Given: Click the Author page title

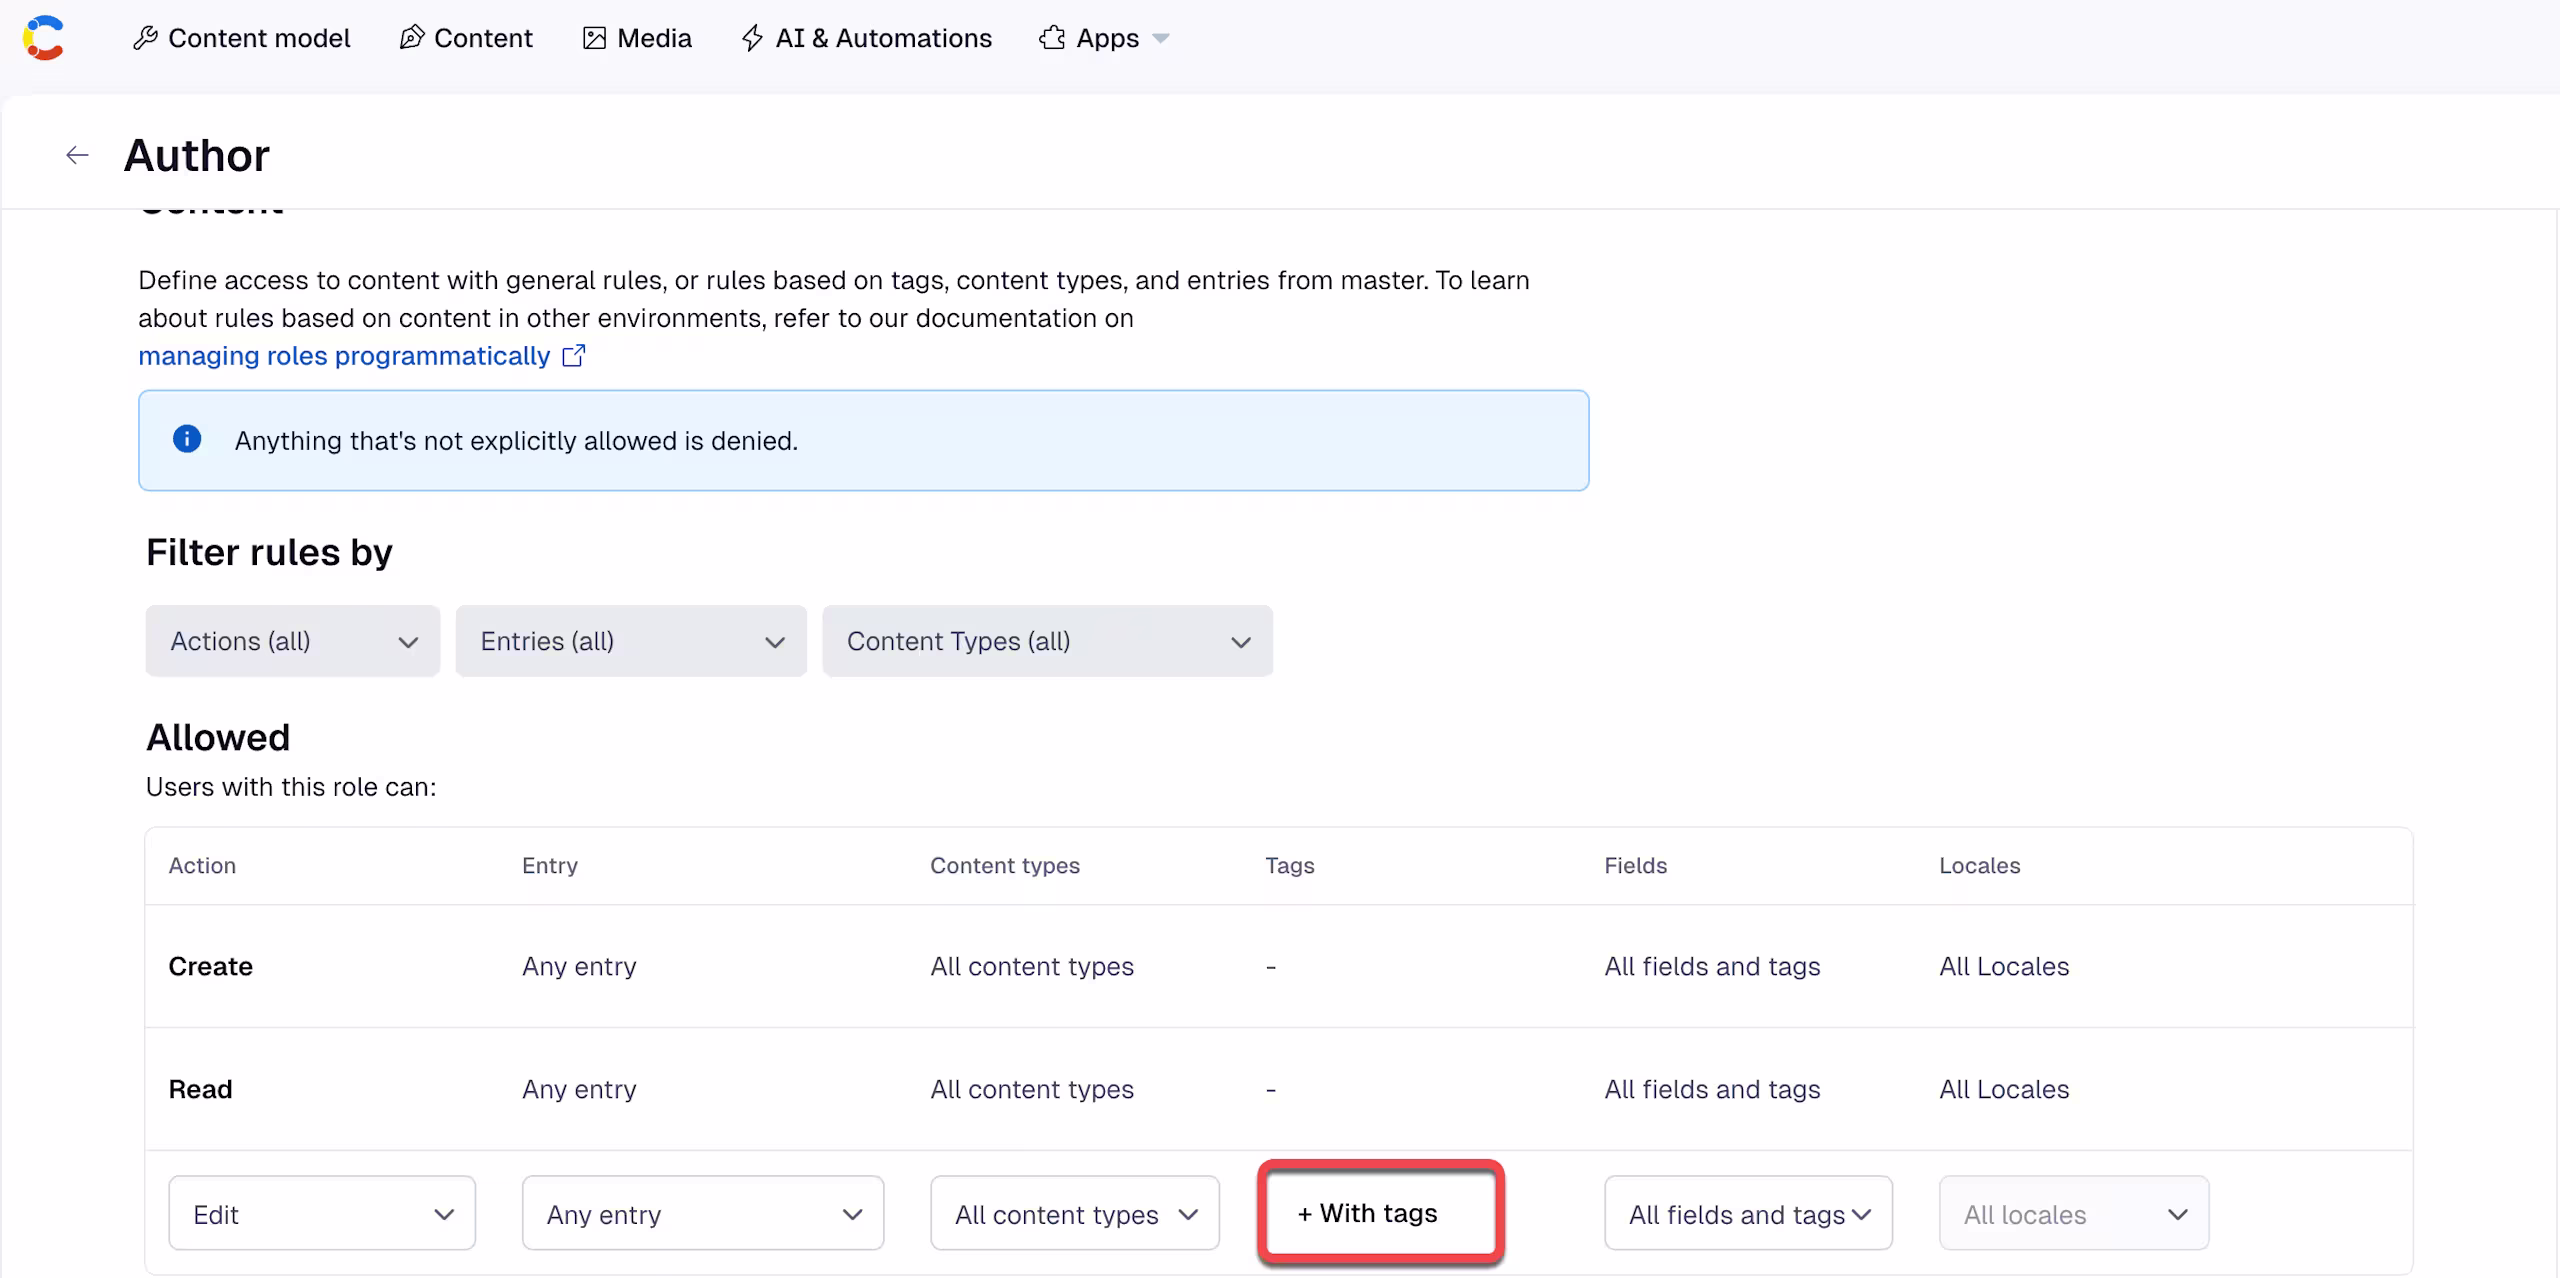Looking at the screenshot, I should [x=197, y=155].
